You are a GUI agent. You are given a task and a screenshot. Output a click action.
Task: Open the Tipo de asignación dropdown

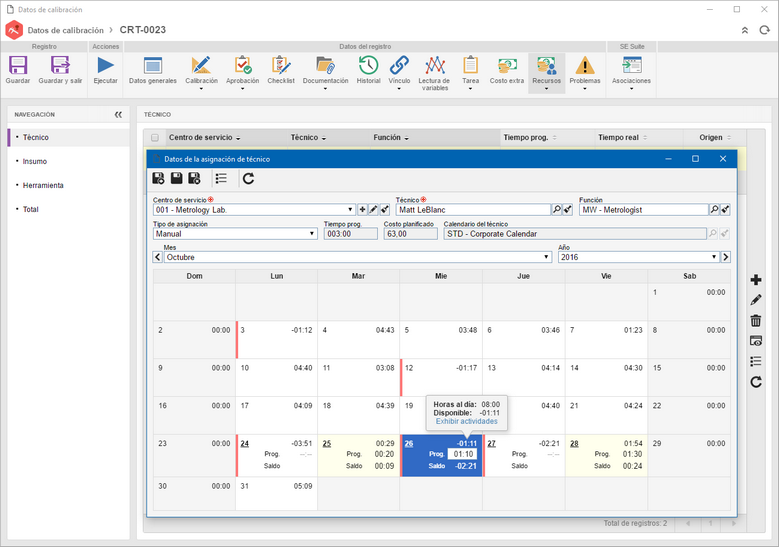tap(312, 234)
